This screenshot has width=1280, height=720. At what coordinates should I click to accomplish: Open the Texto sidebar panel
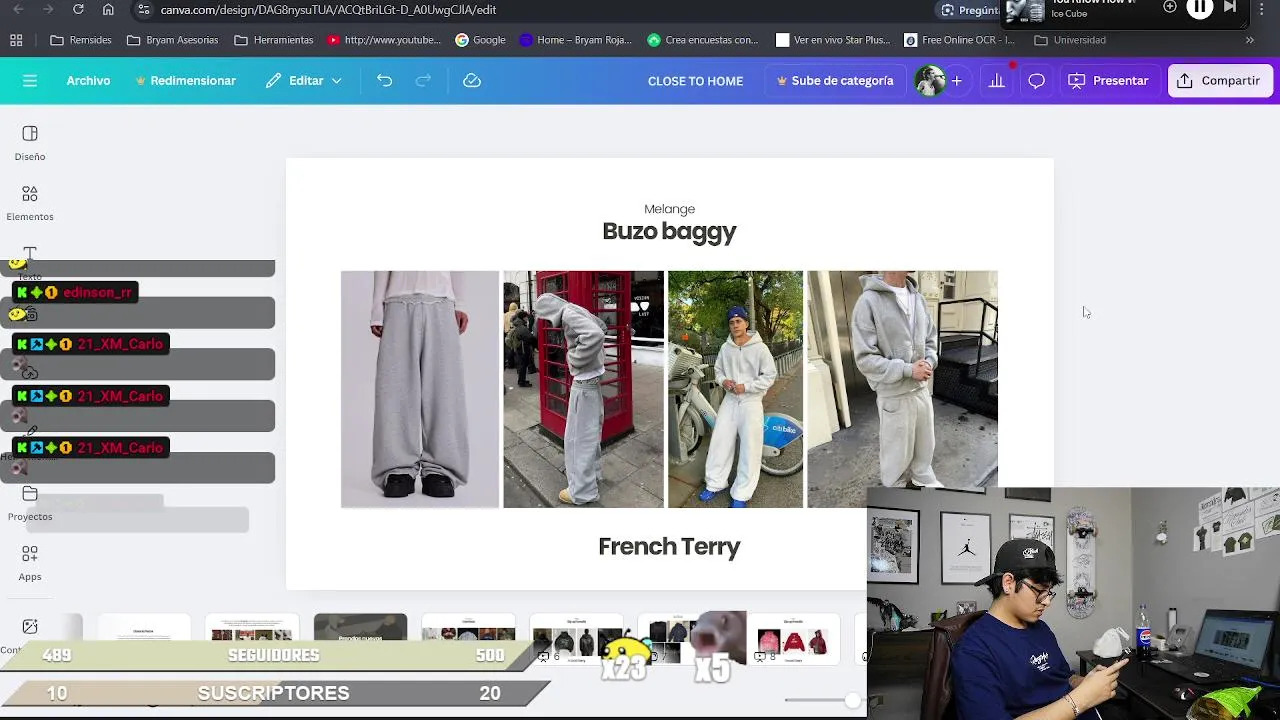pyautogui.click(x=30, y=263)
